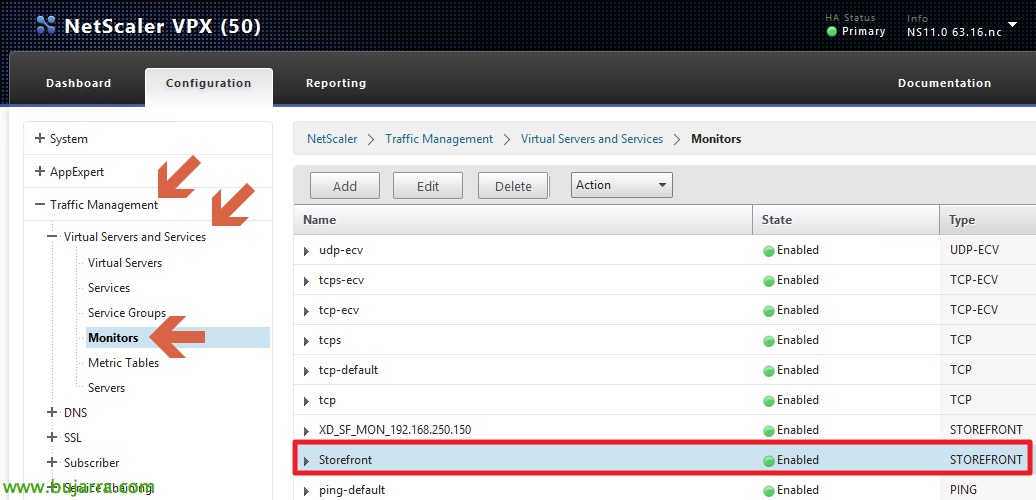Click the green Enabled icon for udp-ecv
Viewport: 1036px width, 500px height.
click(x=768, y=251)
